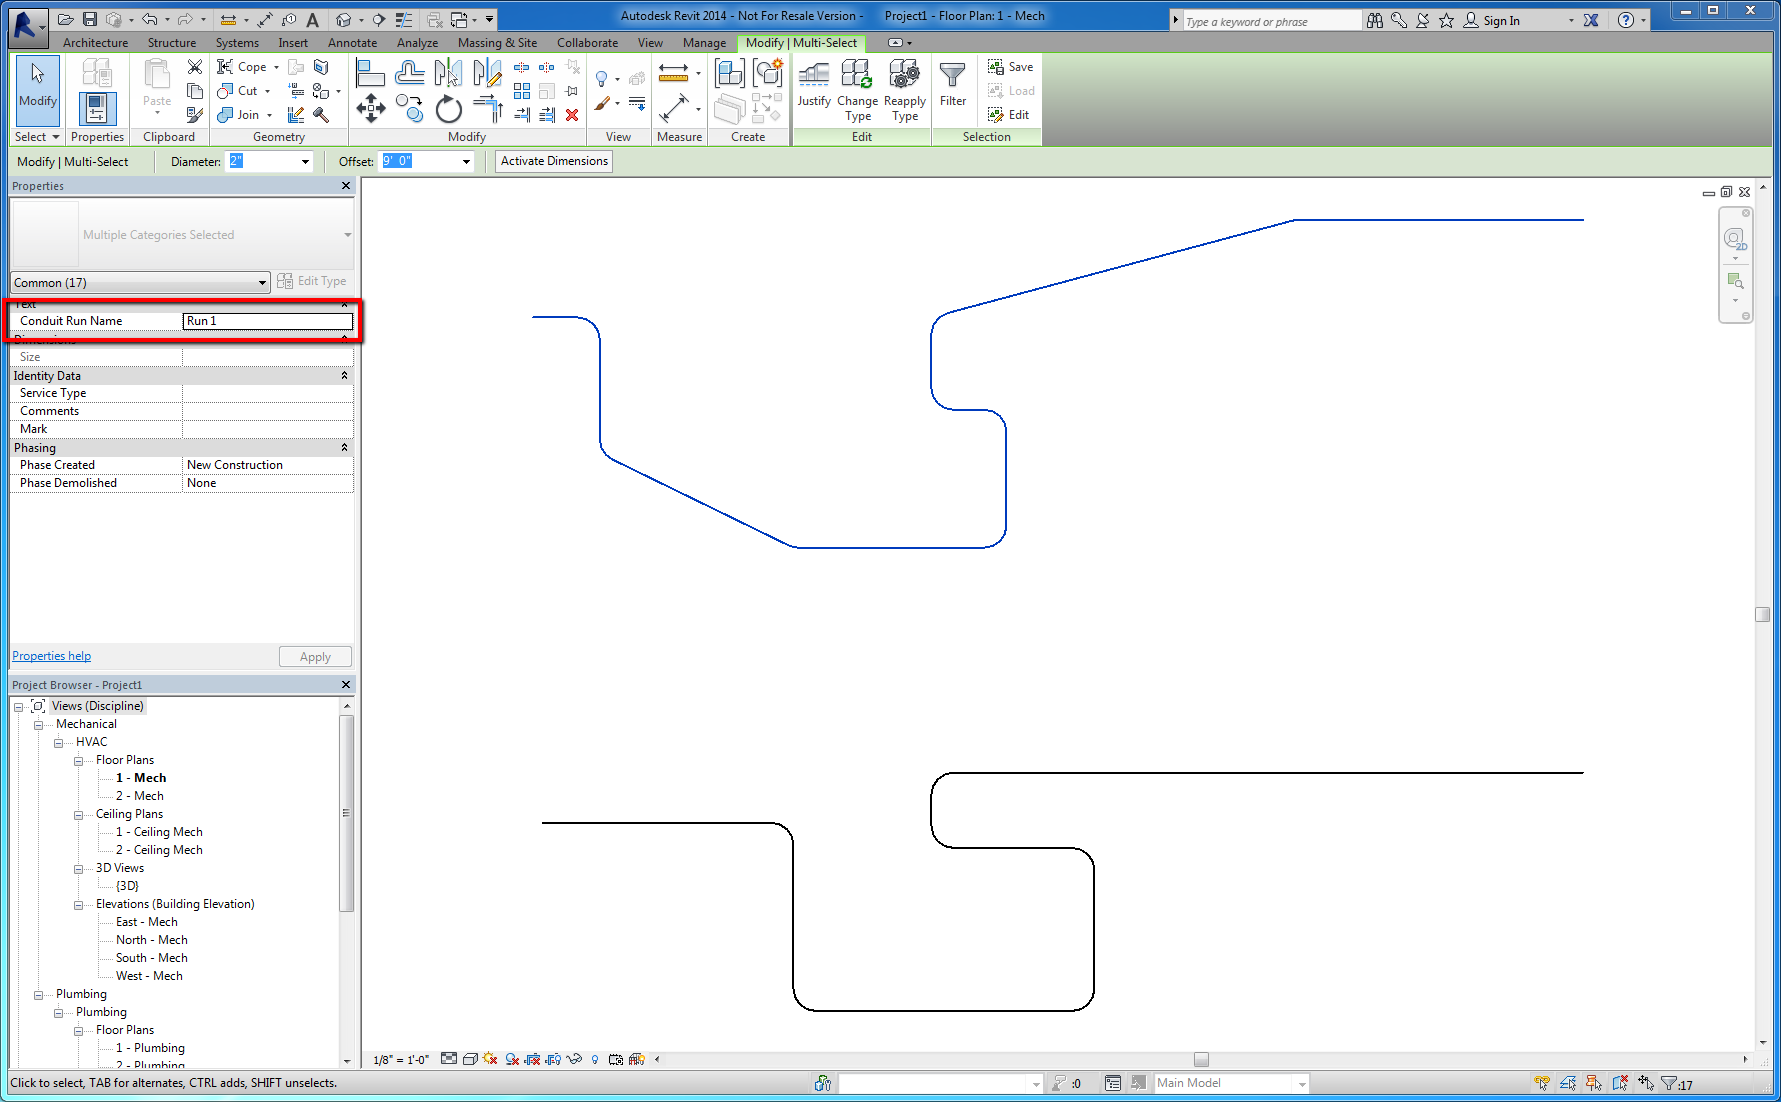Select the Trim/Extend to Corner tool
The image size is (1781, 1102).
(488, 108)
